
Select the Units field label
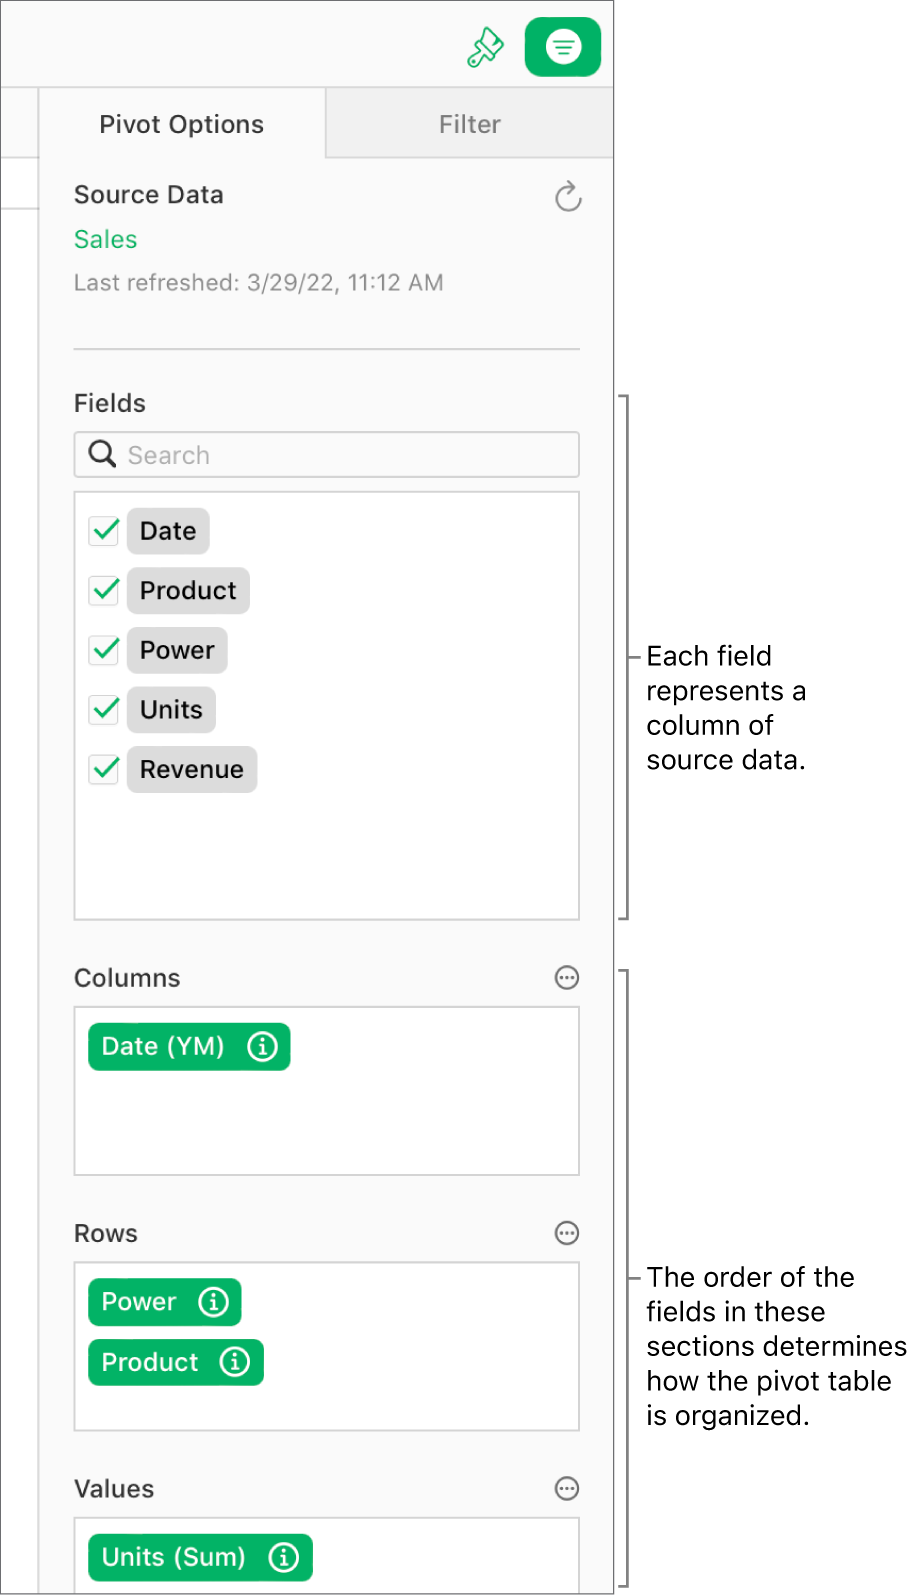(170, 710)
